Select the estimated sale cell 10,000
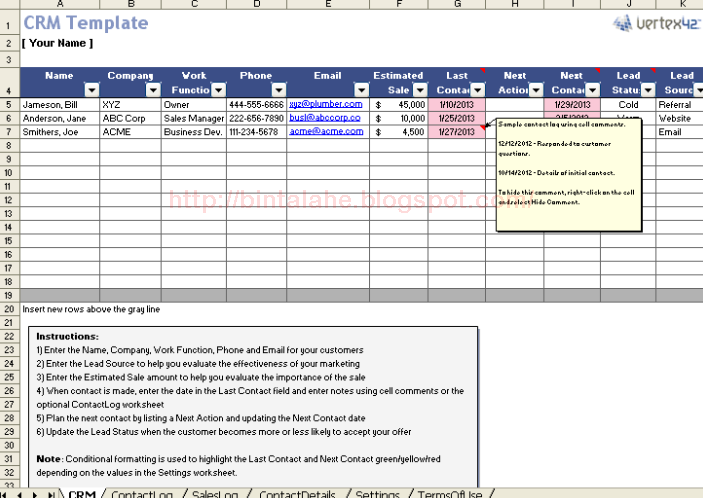 coord(399,118)
